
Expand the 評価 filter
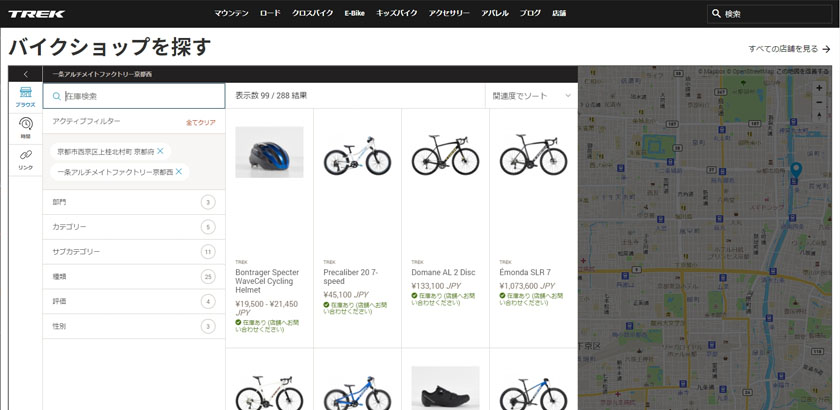(x=134, y=301)
